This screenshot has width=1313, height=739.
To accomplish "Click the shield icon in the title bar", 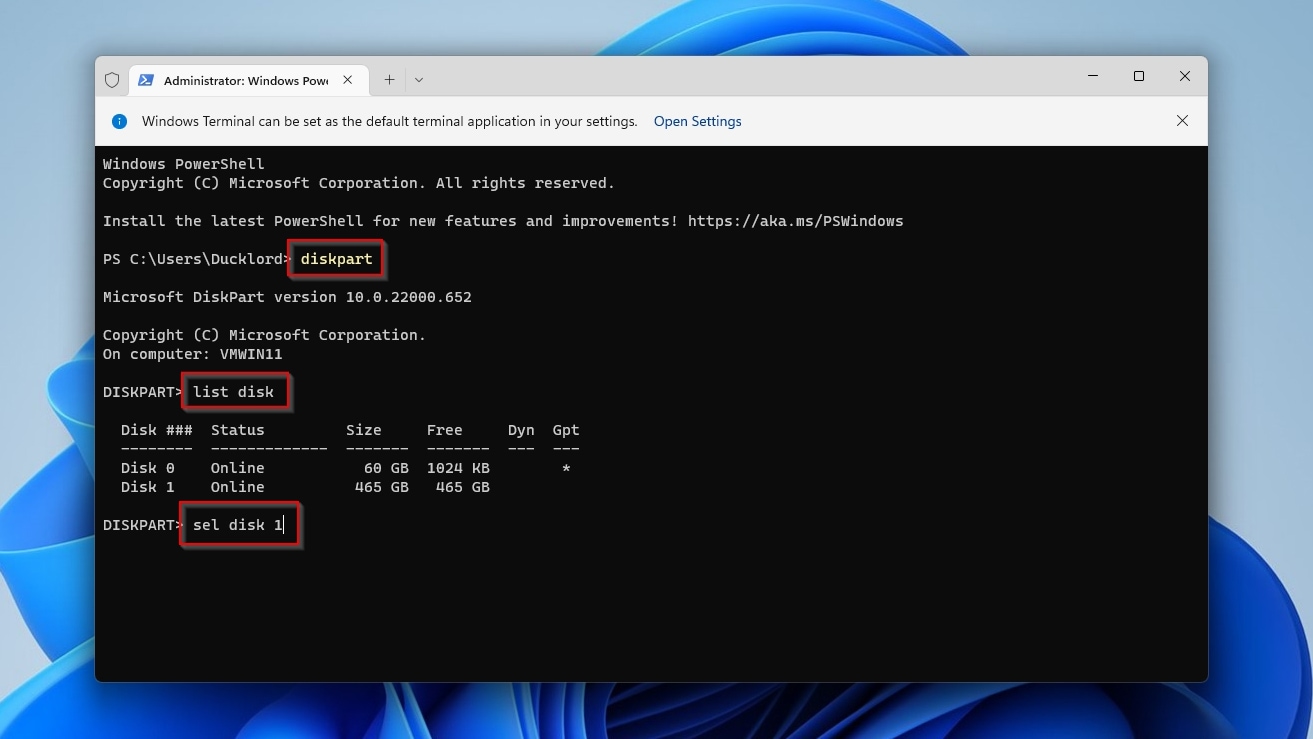I will (112, 80).
